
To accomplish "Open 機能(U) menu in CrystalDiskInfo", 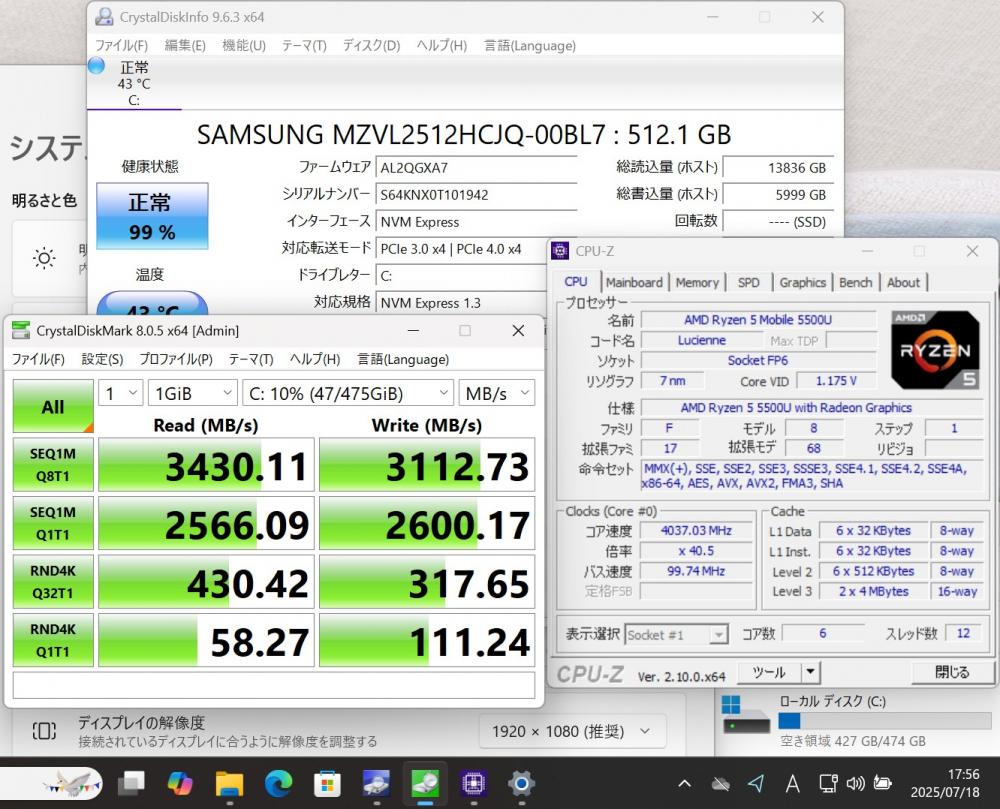I will [x=244, y=45].
